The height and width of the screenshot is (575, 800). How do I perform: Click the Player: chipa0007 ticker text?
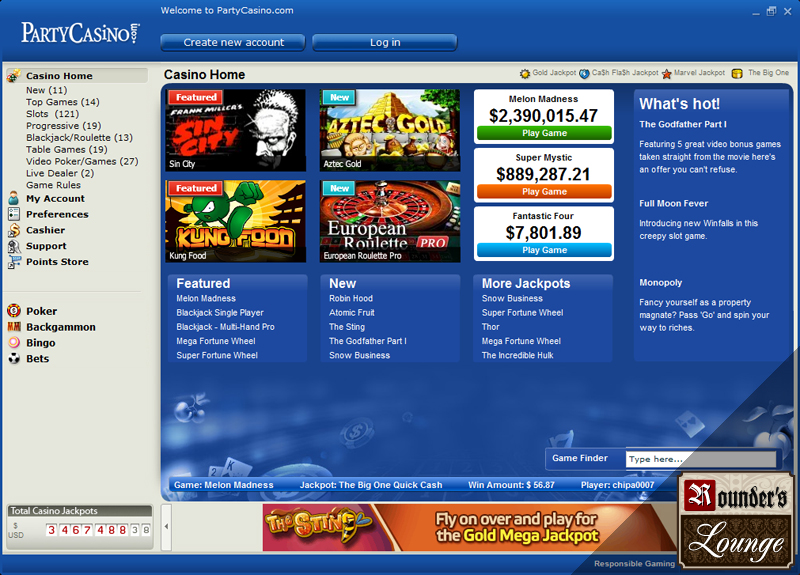point(617,485)
